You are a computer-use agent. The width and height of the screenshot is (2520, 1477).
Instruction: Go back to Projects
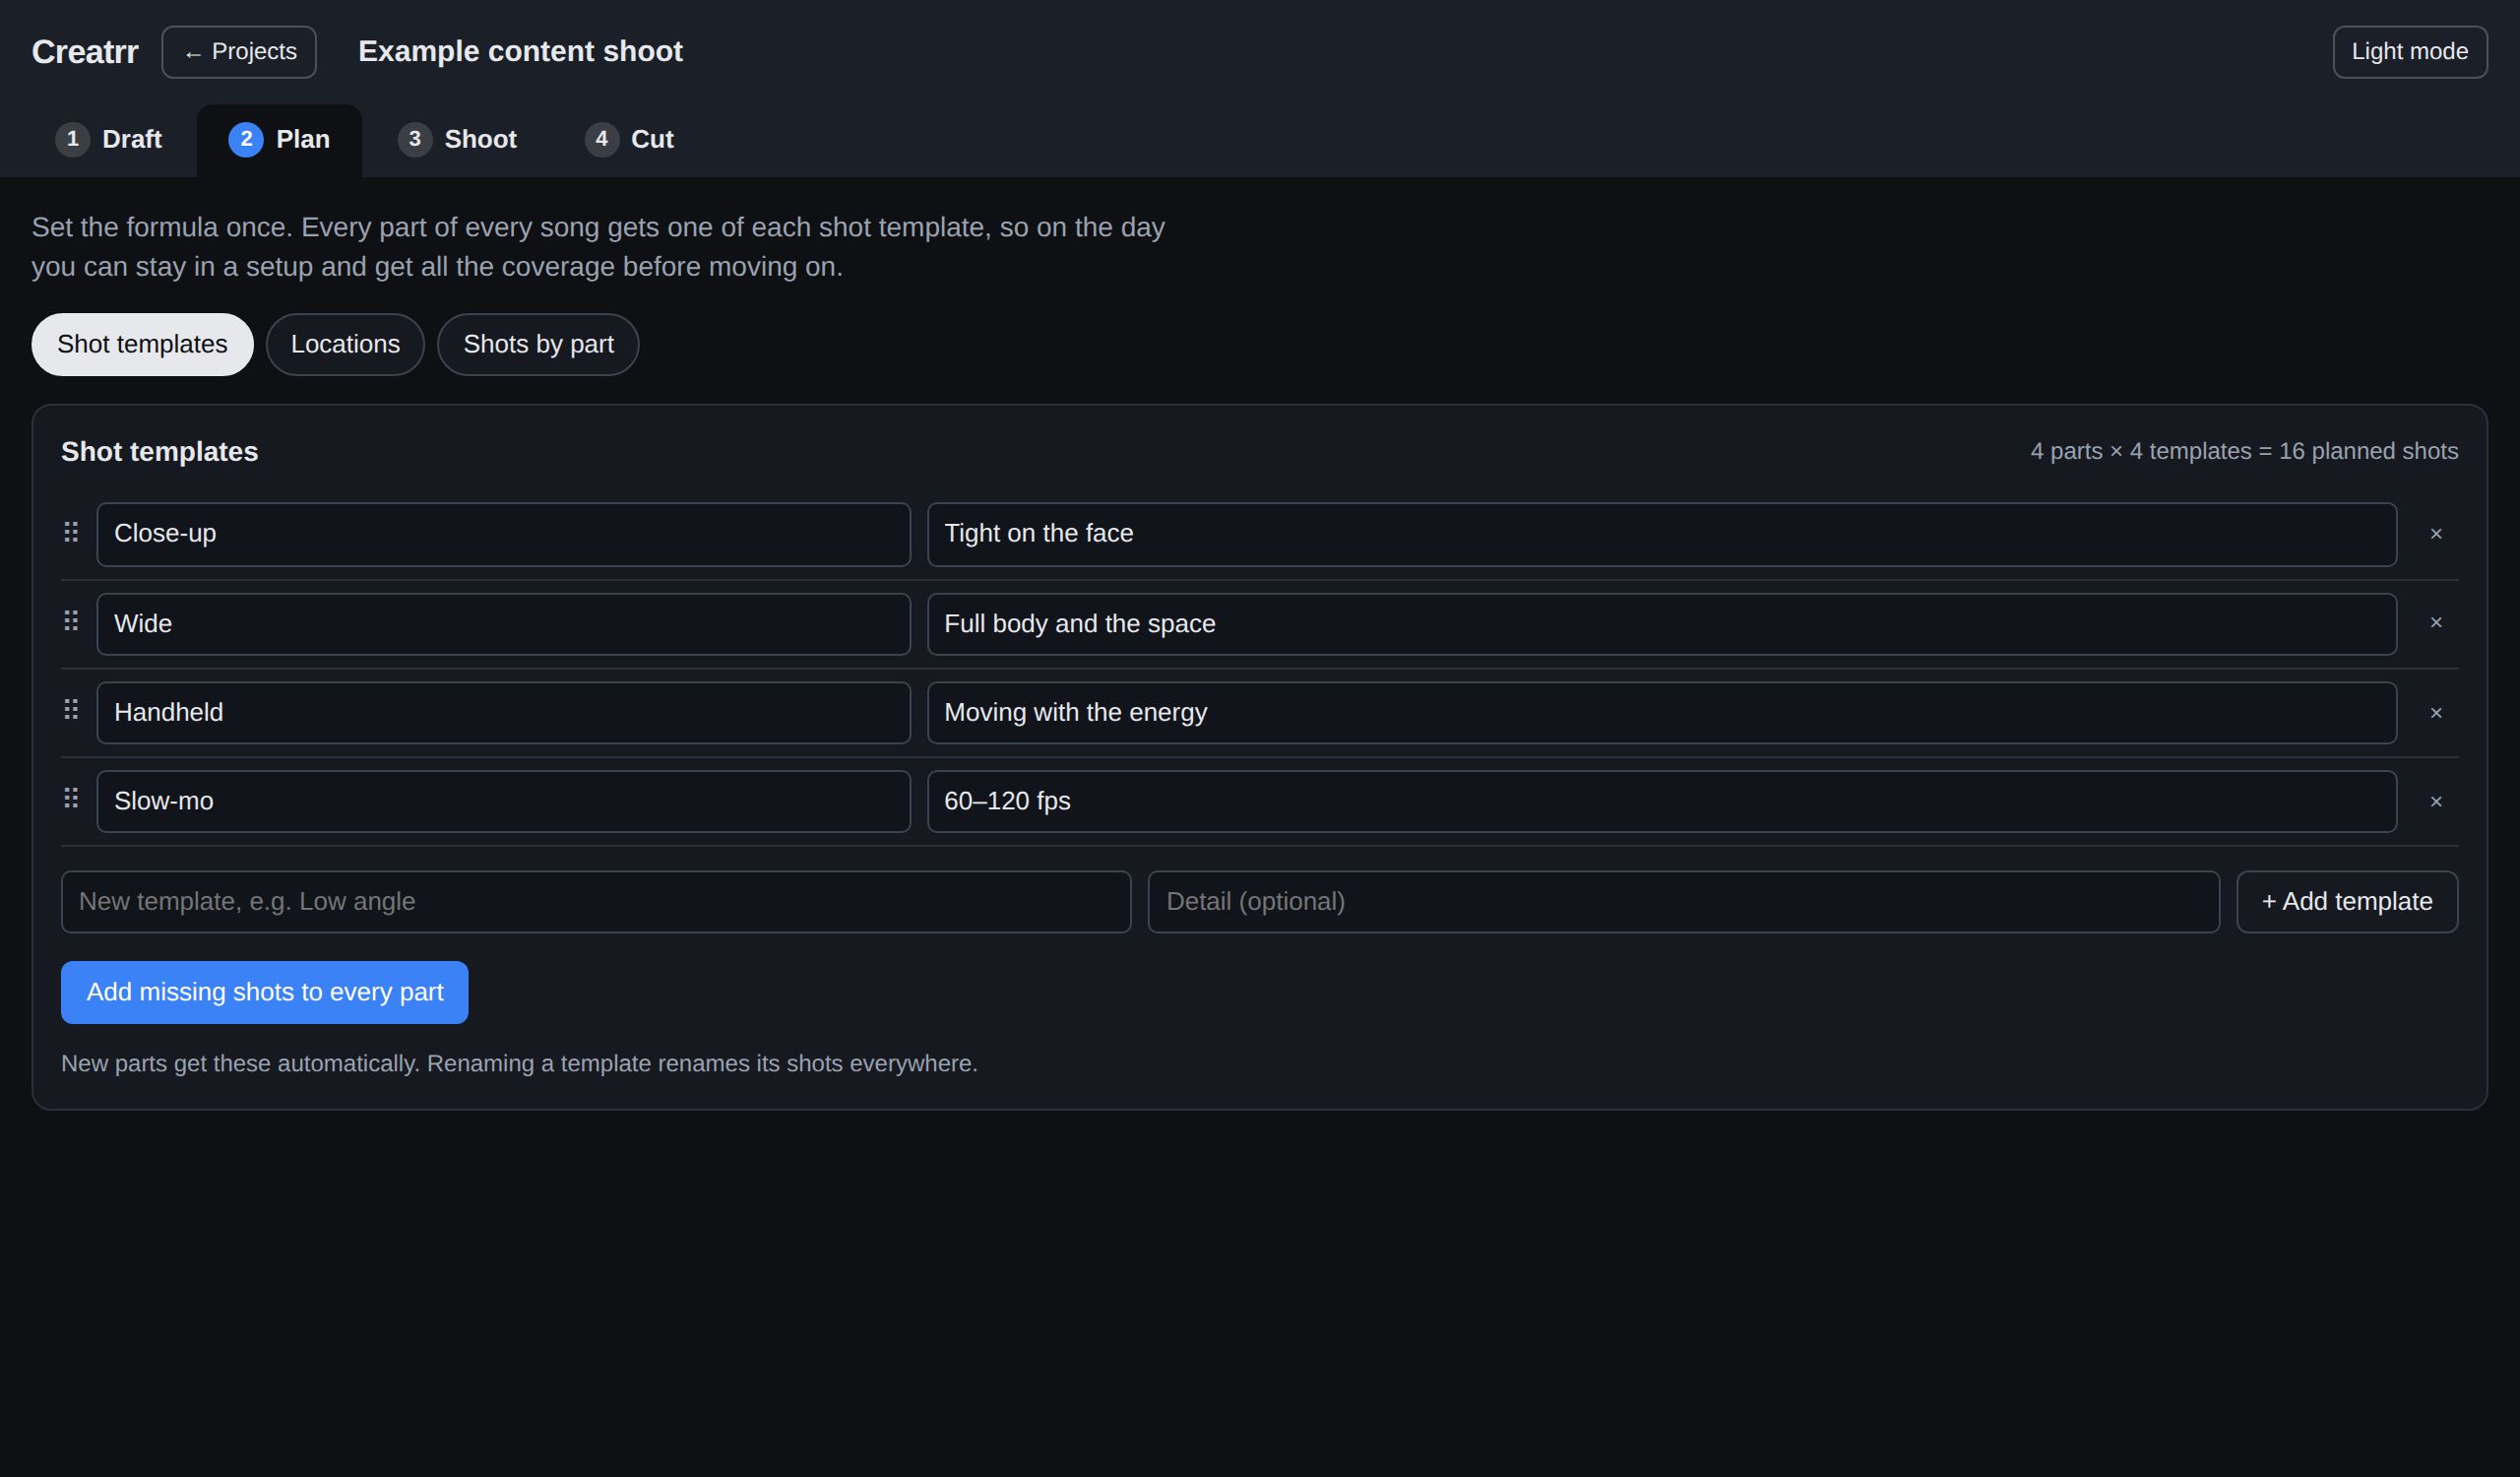click(x=239, y=52)
